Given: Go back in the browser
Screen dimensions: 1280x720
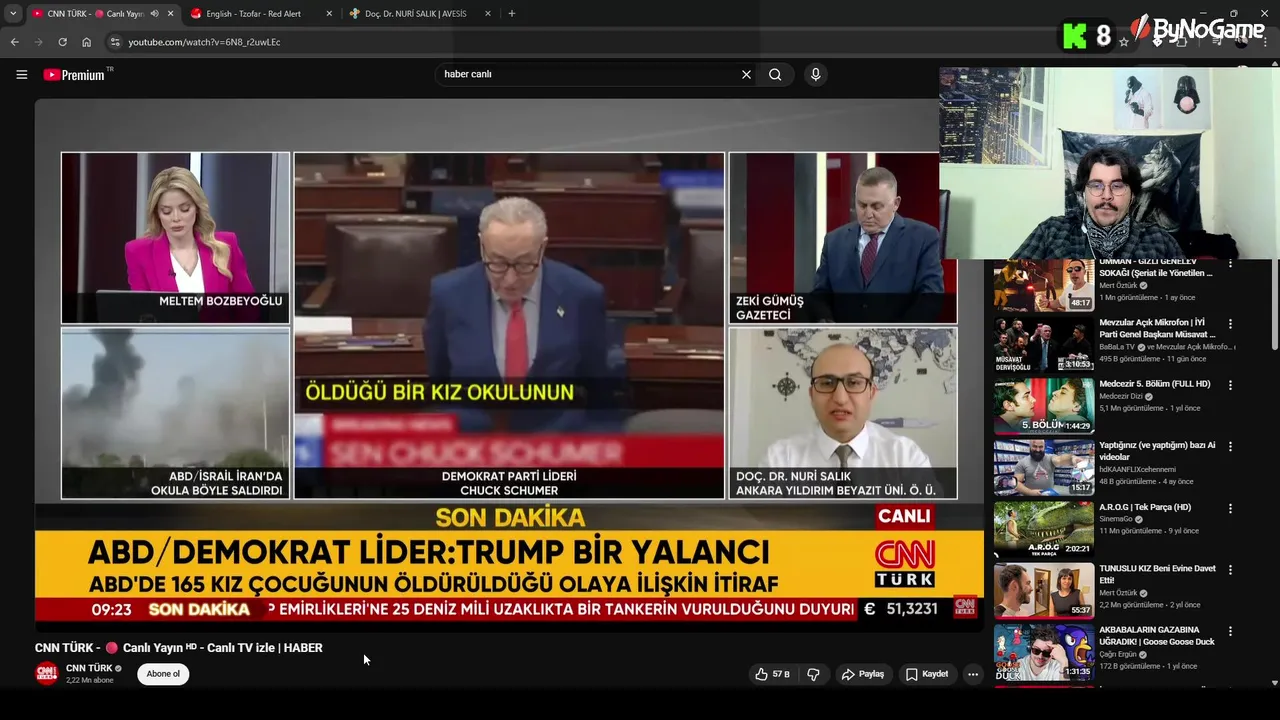Looking at the screenshot, I should click(15, 42).
